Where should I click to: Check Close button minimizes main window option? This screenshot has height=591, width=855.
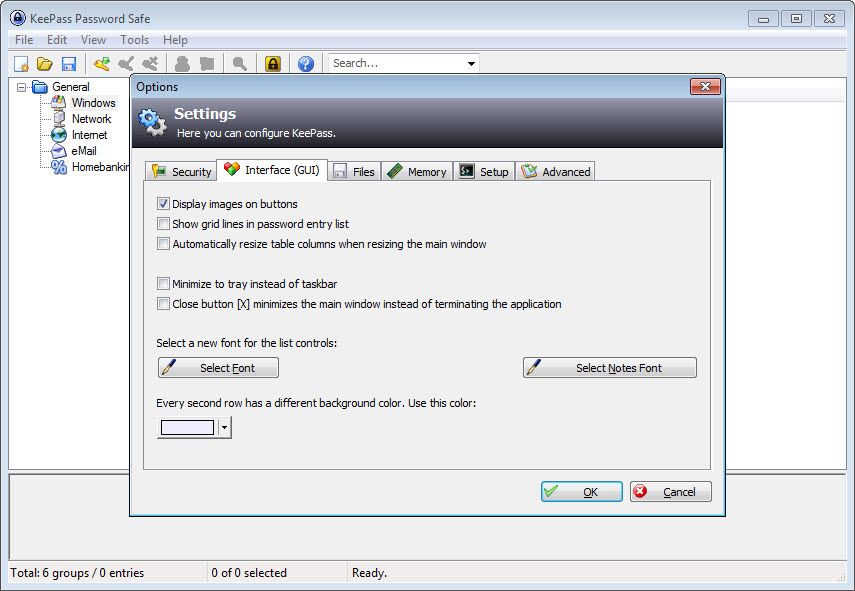pyautogui.click(x=163, y=304)
